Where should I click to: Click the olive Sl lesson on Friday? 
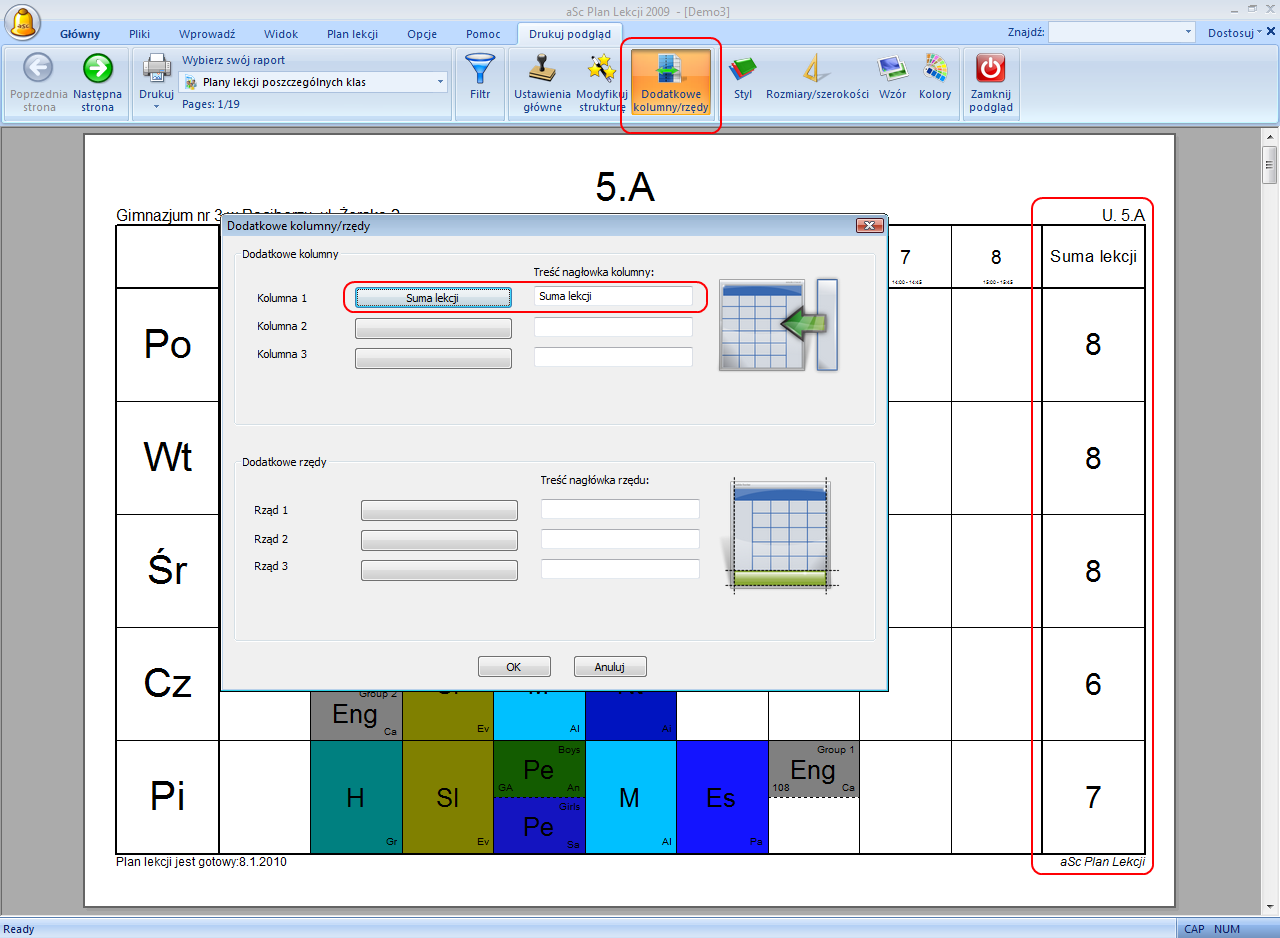(448, 797)
